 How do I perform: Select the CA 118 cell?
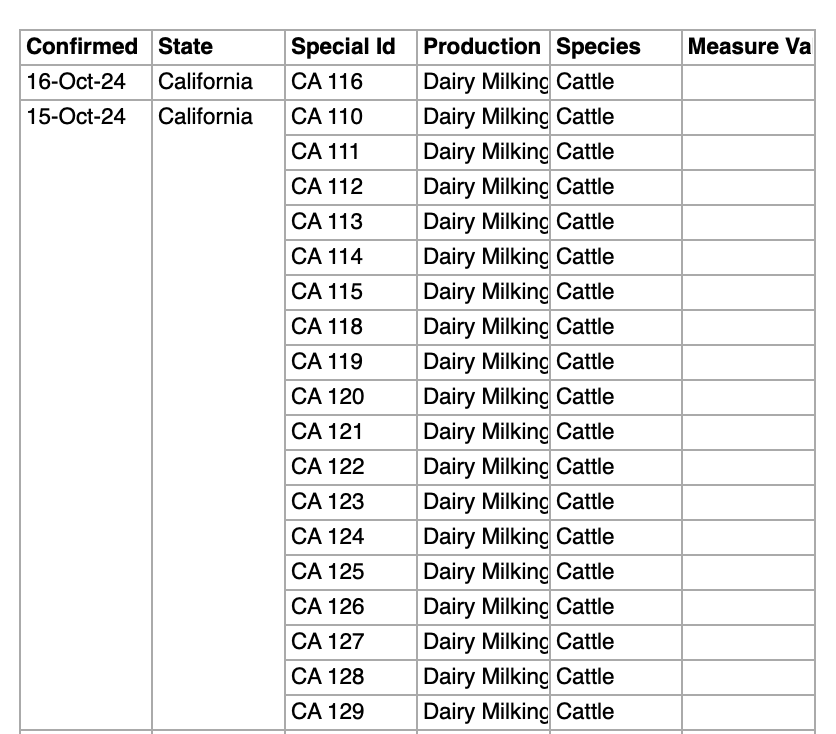point(327,327)
